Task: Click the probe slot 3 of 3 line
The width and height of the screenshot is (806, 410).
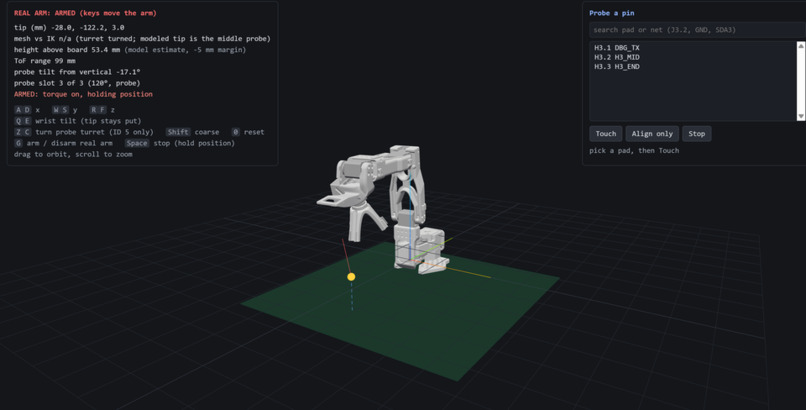Action: pos(77,83)
